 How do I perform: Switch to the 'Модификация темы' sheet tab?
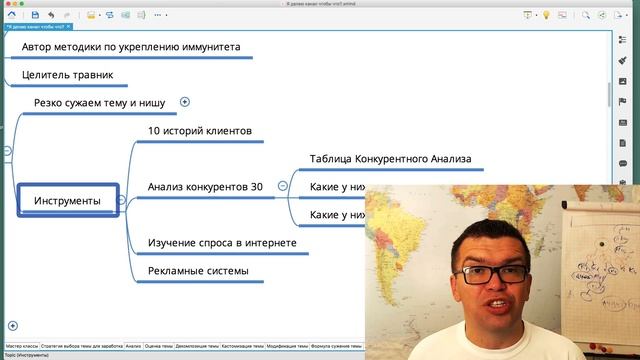[x=287, y=346]
